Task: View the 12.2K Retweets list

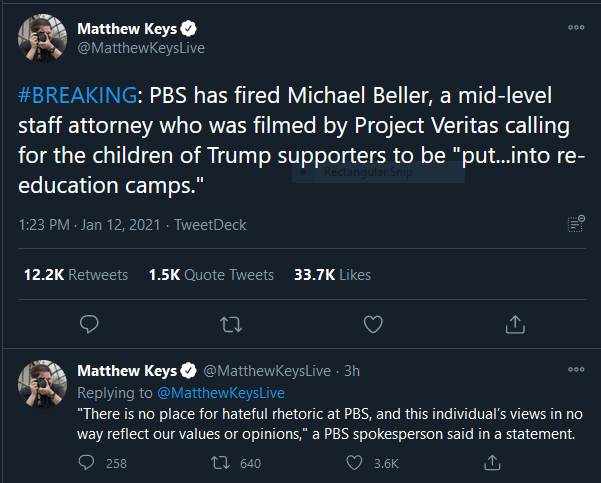Action: (76, 275)
